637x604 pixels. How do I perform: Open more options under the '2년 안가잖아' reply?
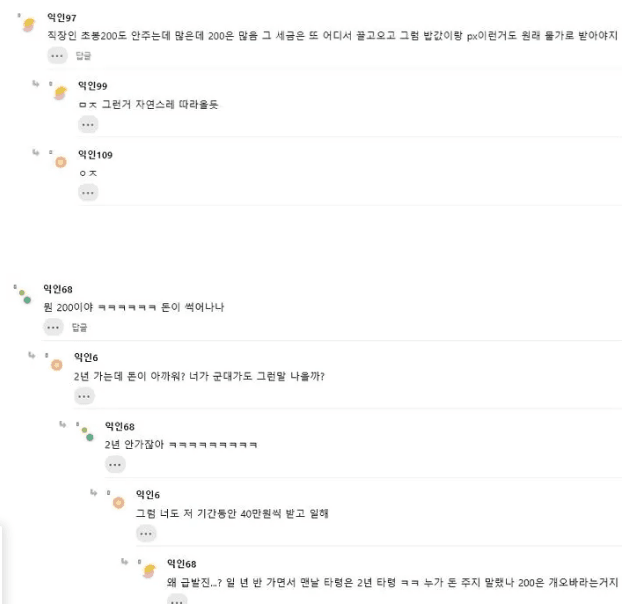click(116, 464)
